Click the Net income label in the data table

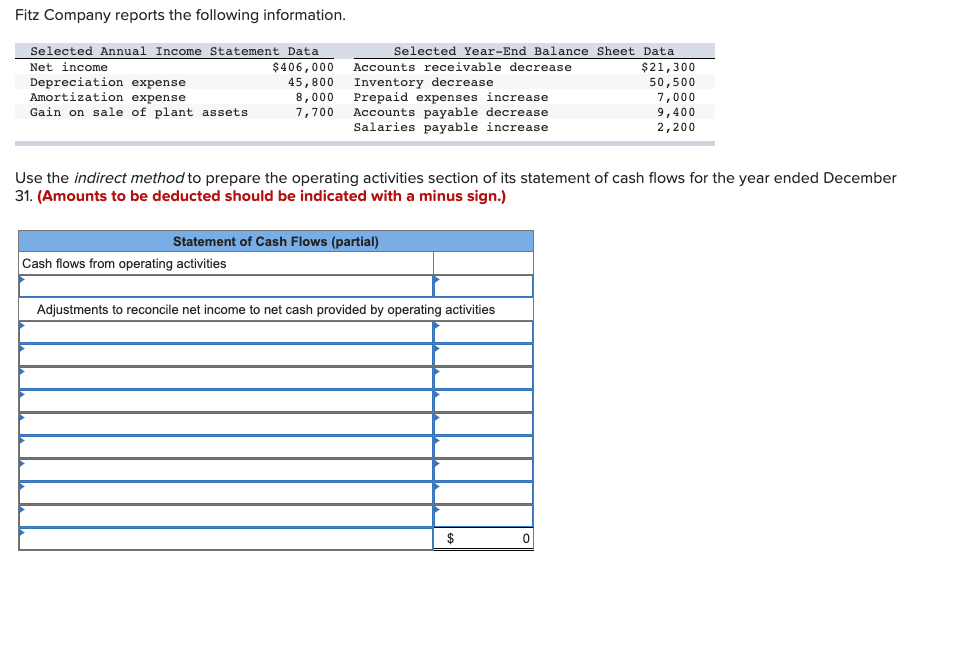[69, 67]
